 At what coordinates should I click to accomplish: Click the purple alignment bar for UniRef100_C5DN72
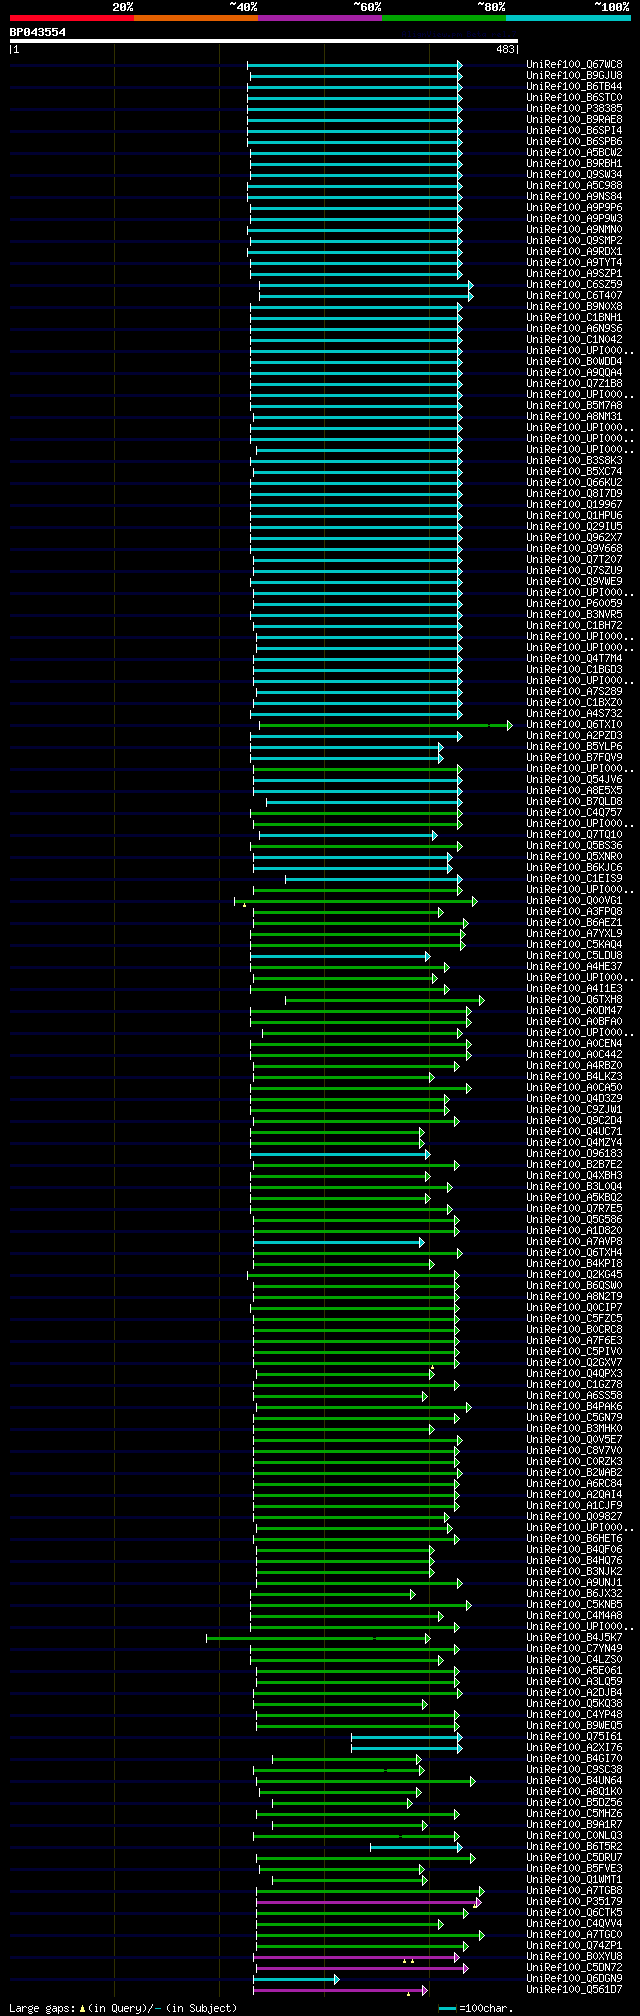(x=361, y=1967)
